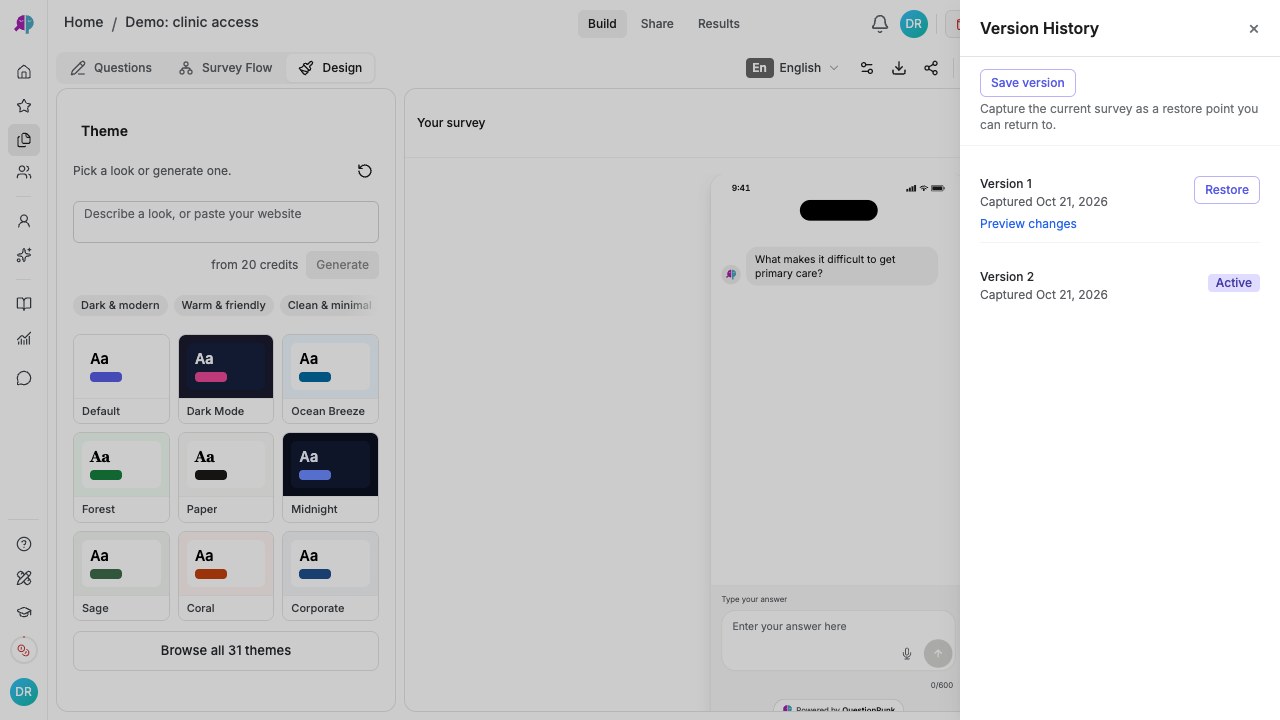This screenshot has width=1280, height=720.
Task: Open the sparkle icon in the left sidebar
Action: tap(24, 255)
